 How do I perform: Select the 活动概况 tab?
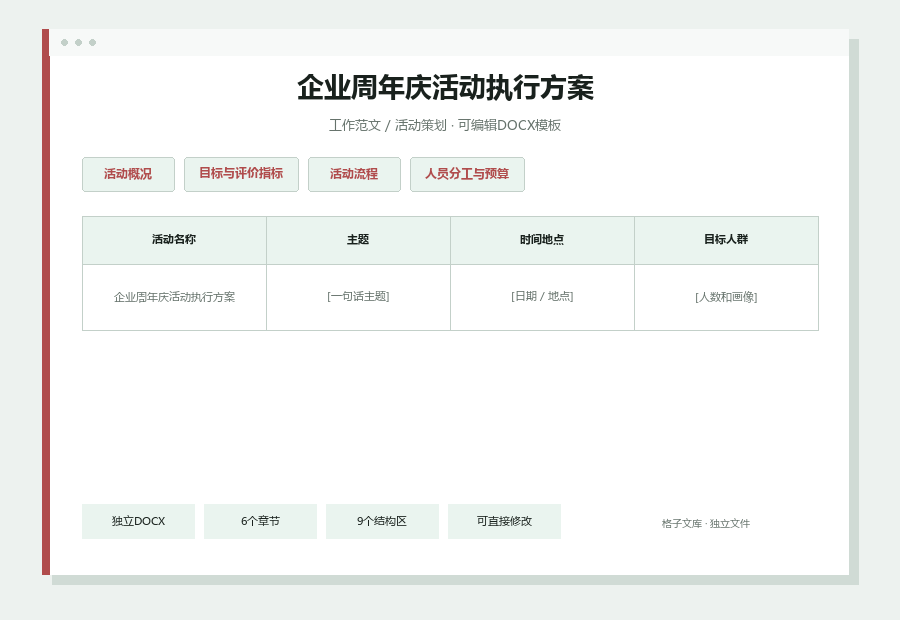(x=128, y=174)
